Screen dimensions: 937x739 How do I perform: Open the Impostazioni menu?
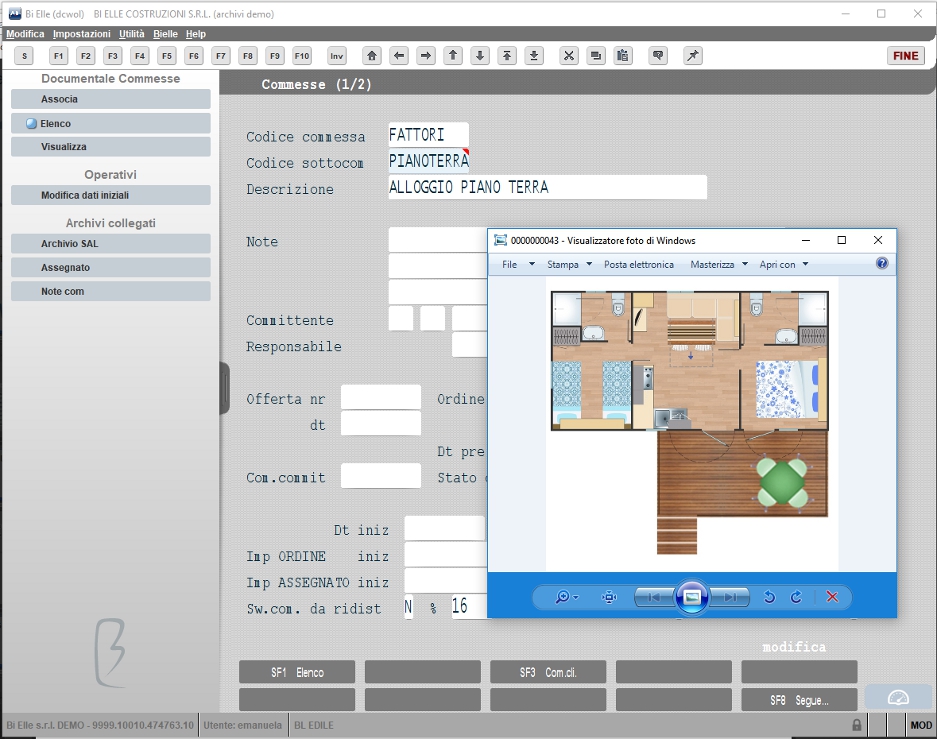click(x=81, y=34)
